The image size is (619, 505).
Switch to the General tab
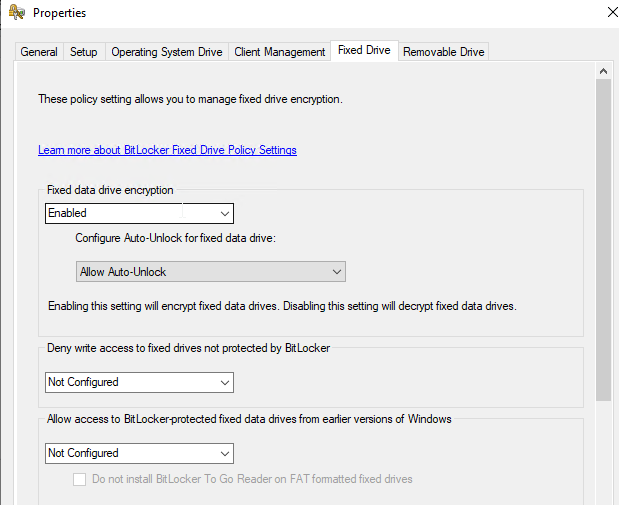coord(39,52)
